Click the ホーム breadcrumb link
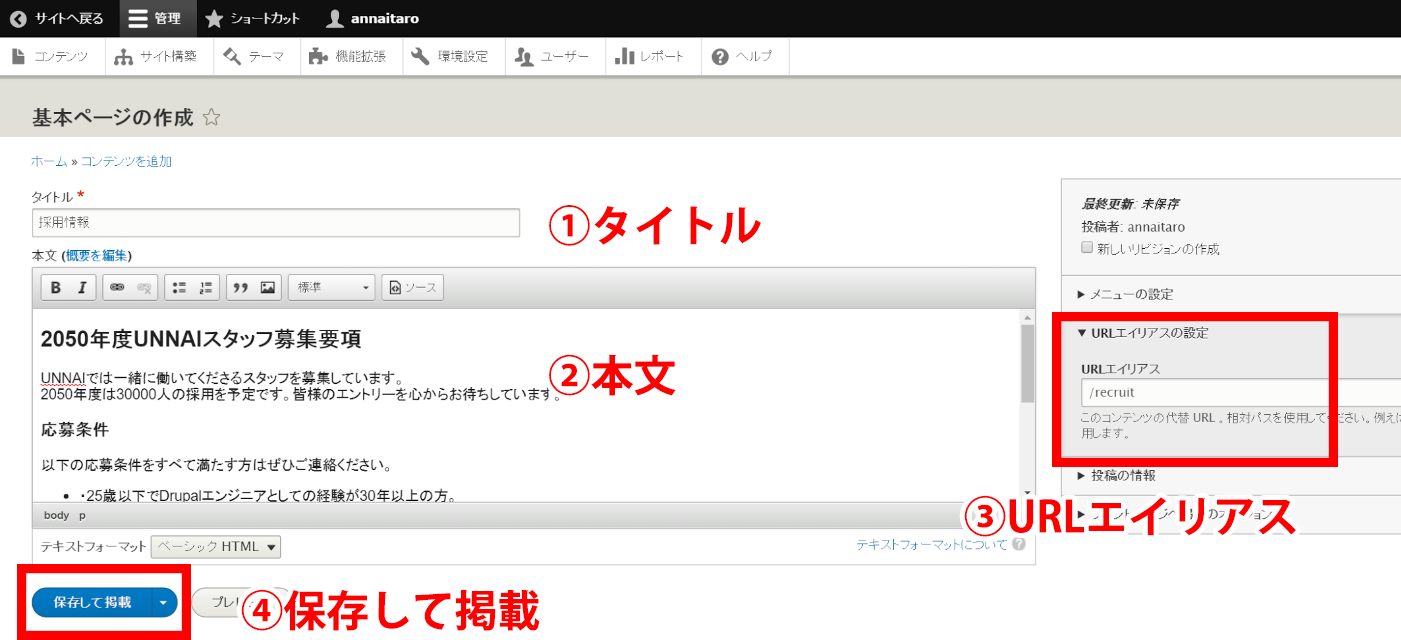1401x640 pixels. (49, 161)
